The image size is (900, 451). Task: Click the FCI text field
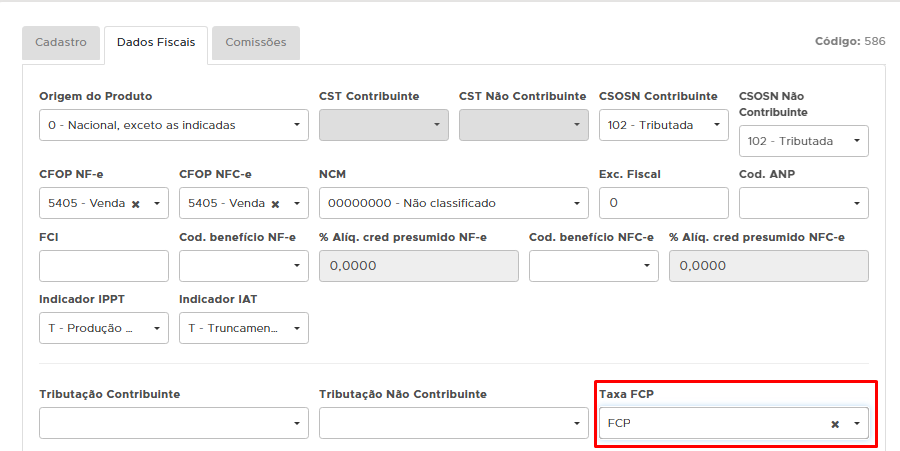(104, 265)
